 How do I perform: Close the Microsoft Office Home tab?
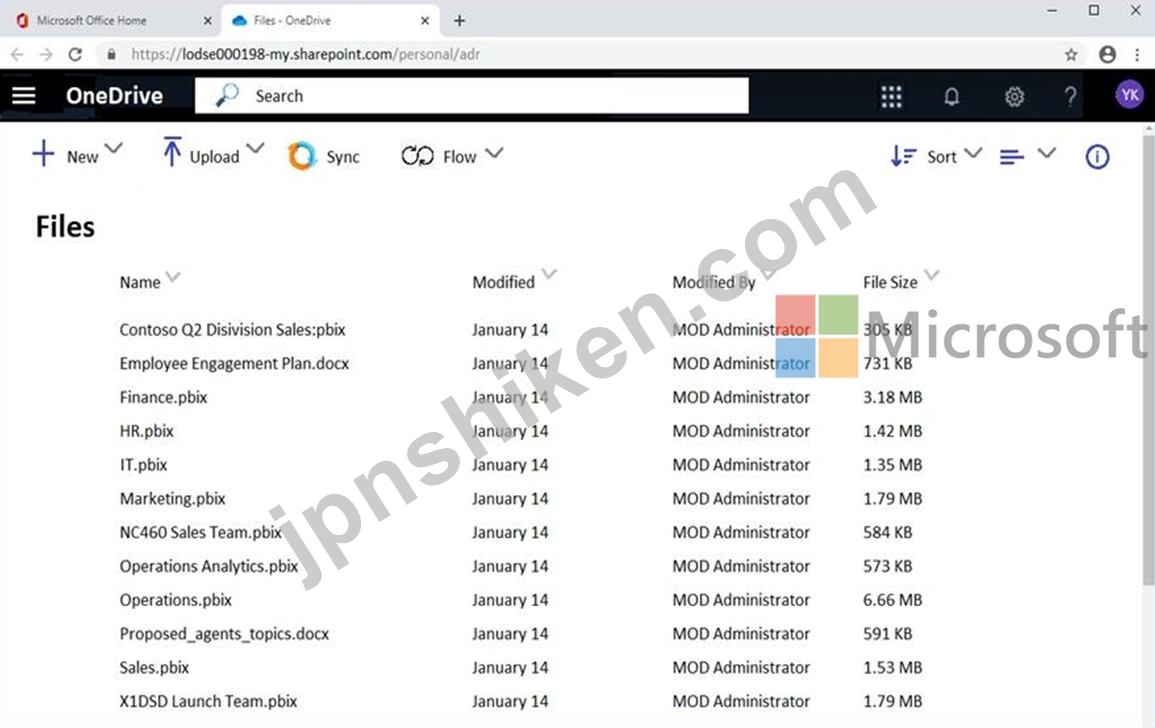pos(208,21)
